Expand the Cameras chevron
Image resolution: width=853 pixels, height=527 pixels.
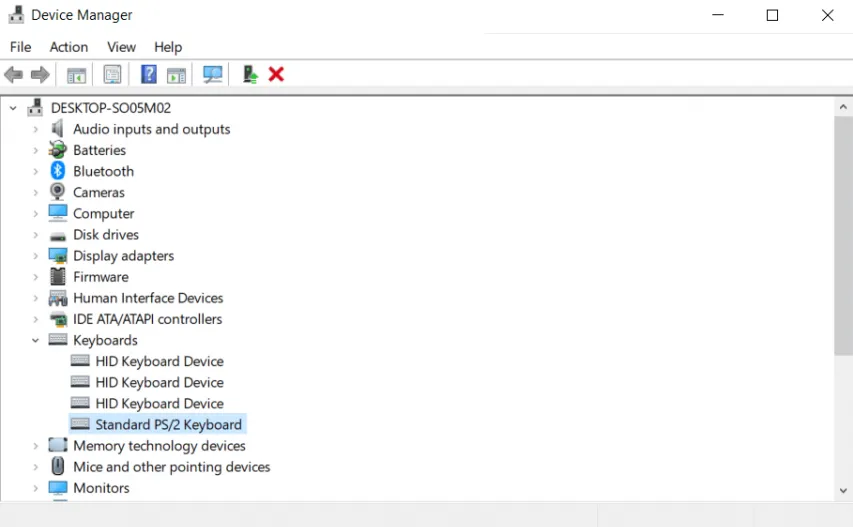point(35,193)
